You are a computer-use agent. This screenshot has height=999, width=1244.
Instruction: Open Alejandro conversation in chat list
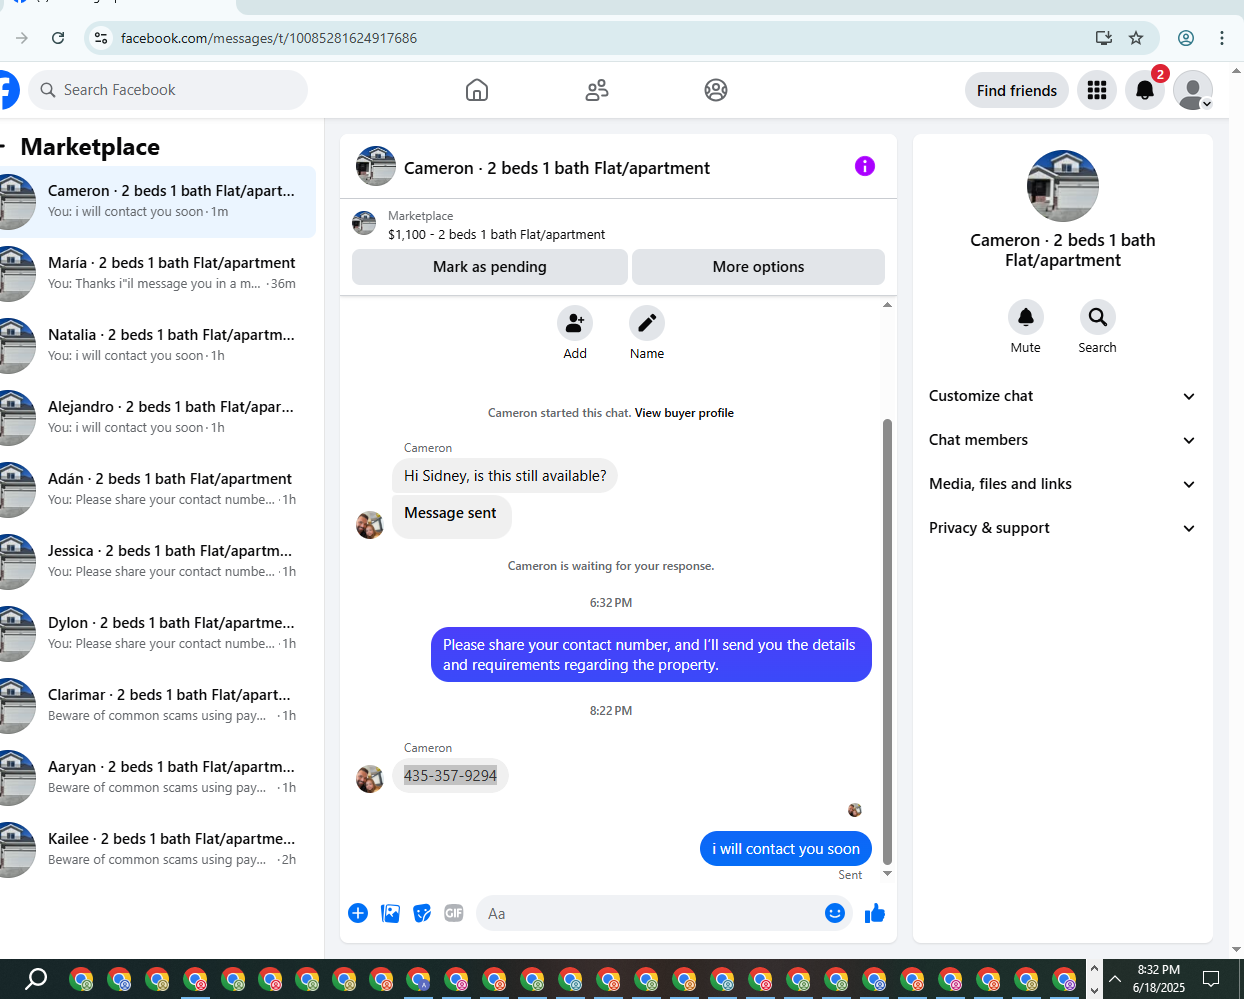point(158,417)
